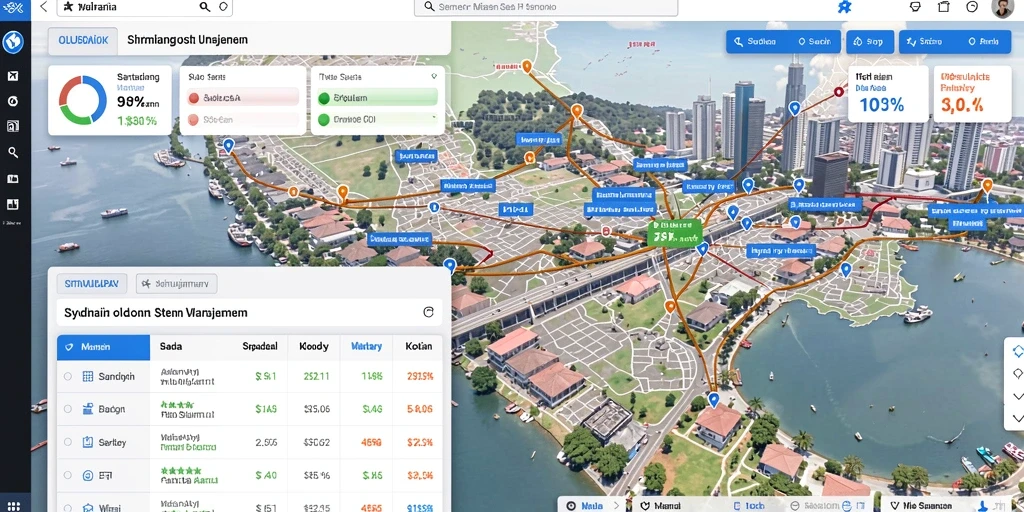Image resolution: width=1024 pixels, height=512 pixels.
Task: Click the Sada column header
Action: pyautogui.click(x=170, y=347)
